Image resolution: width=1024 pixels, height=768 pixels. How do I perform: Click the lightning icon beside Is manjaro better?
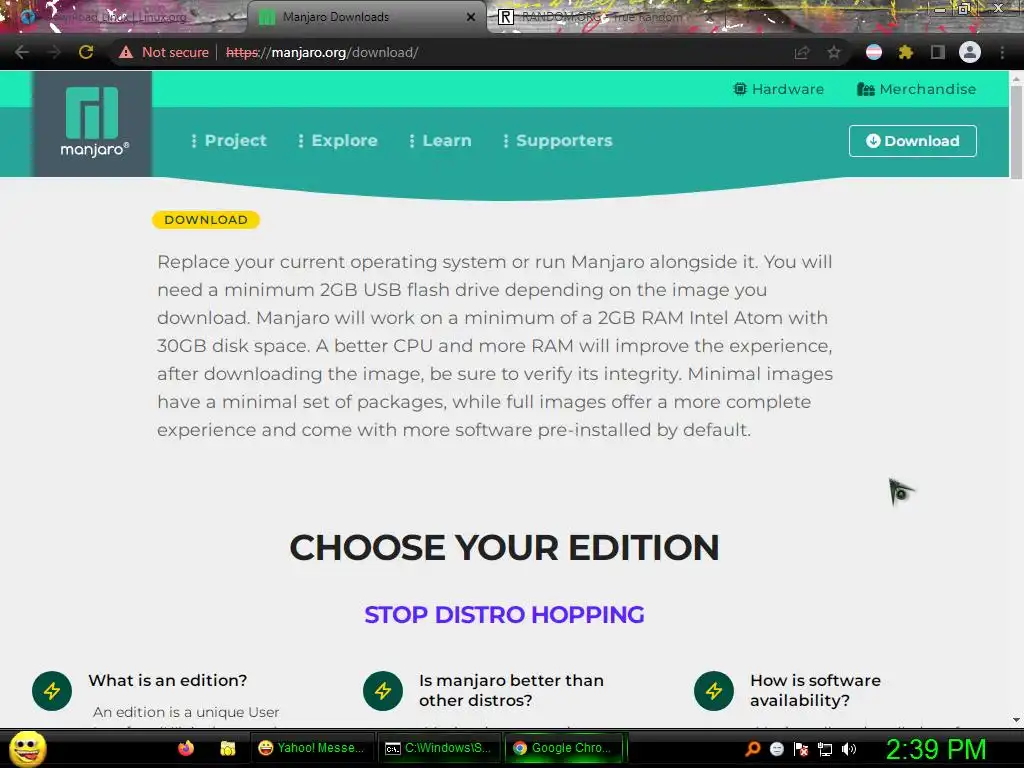tap(383, 691)
